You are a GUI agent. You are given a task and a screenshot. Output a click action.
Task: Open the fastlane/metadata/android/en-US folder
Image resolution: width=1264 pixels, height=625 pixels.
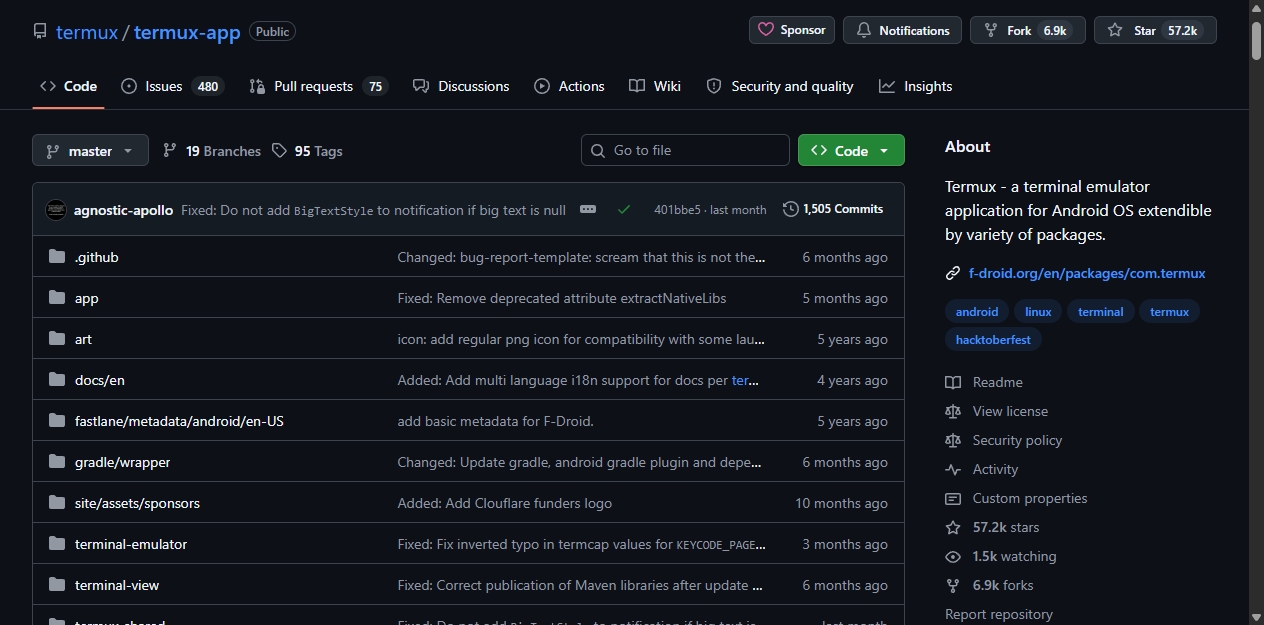[179, 421]
